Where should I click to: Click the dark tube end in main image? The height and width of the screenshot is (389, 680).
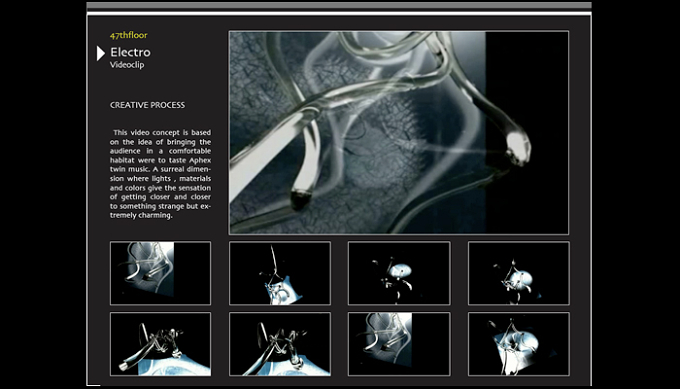pyautogui.click(x=301, y=199)
